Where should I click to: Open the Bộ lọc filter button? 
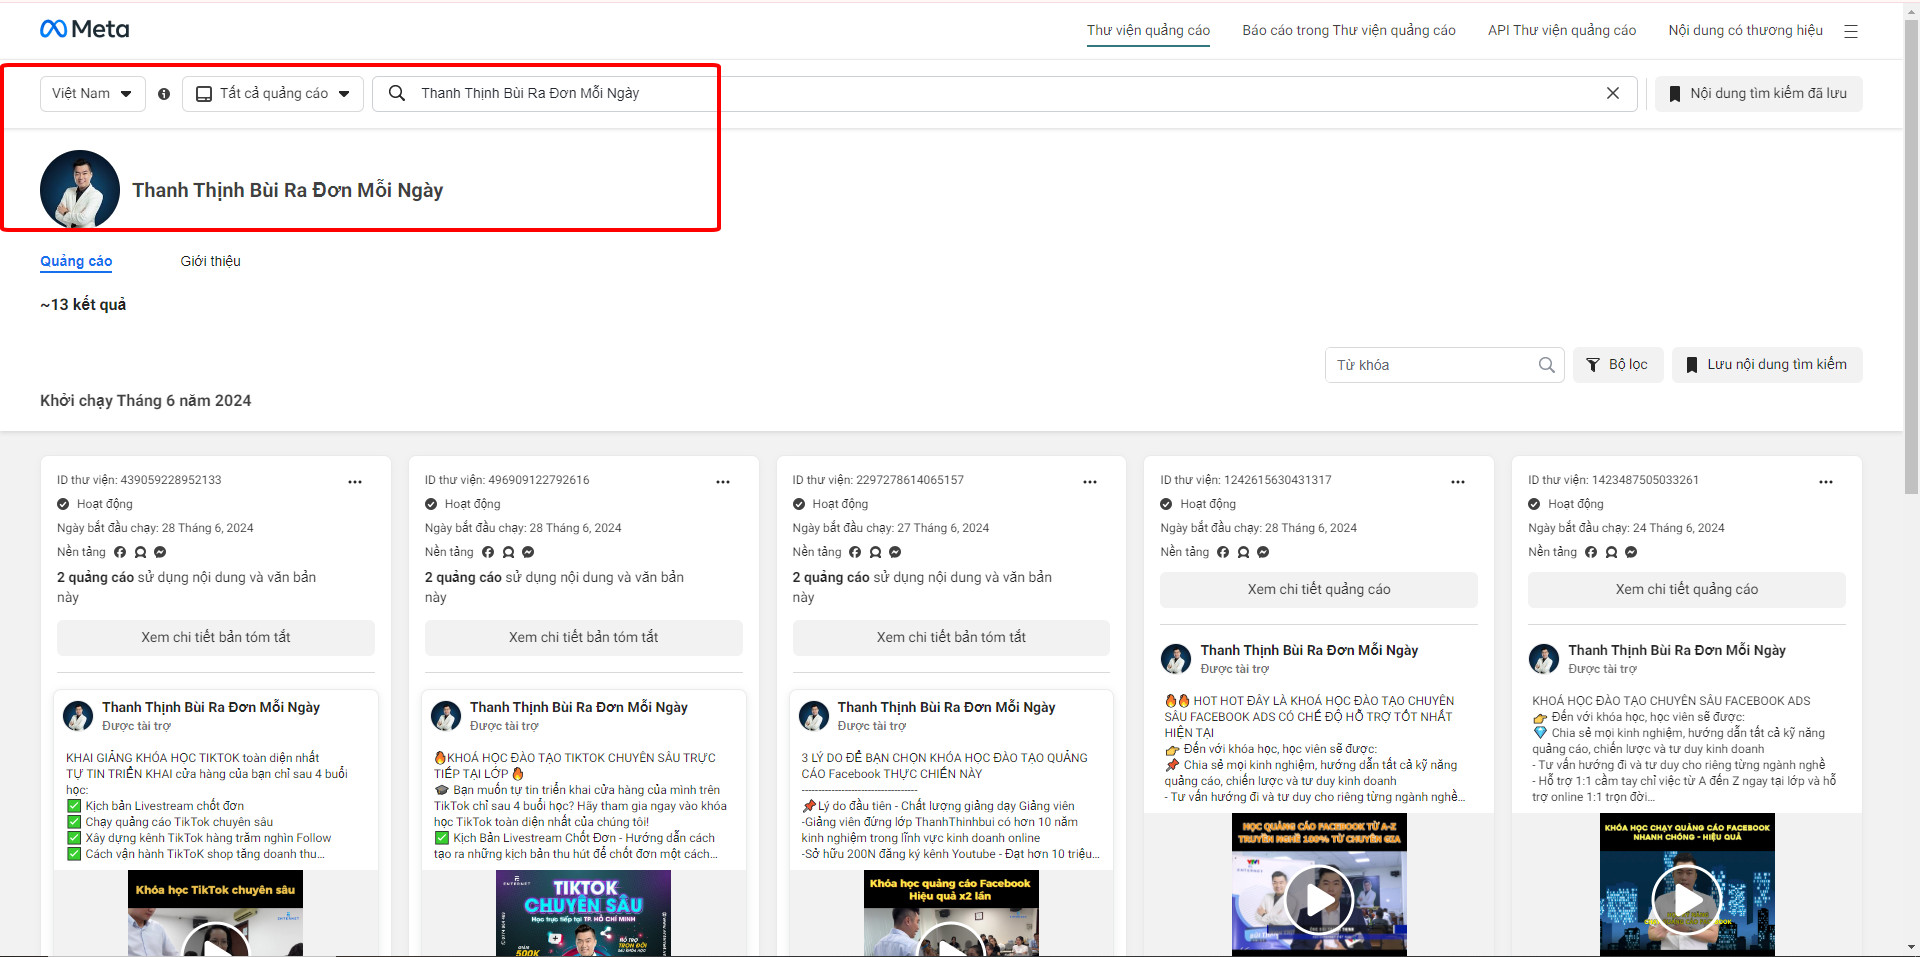pyautogui.click(x=1618, y=365)
